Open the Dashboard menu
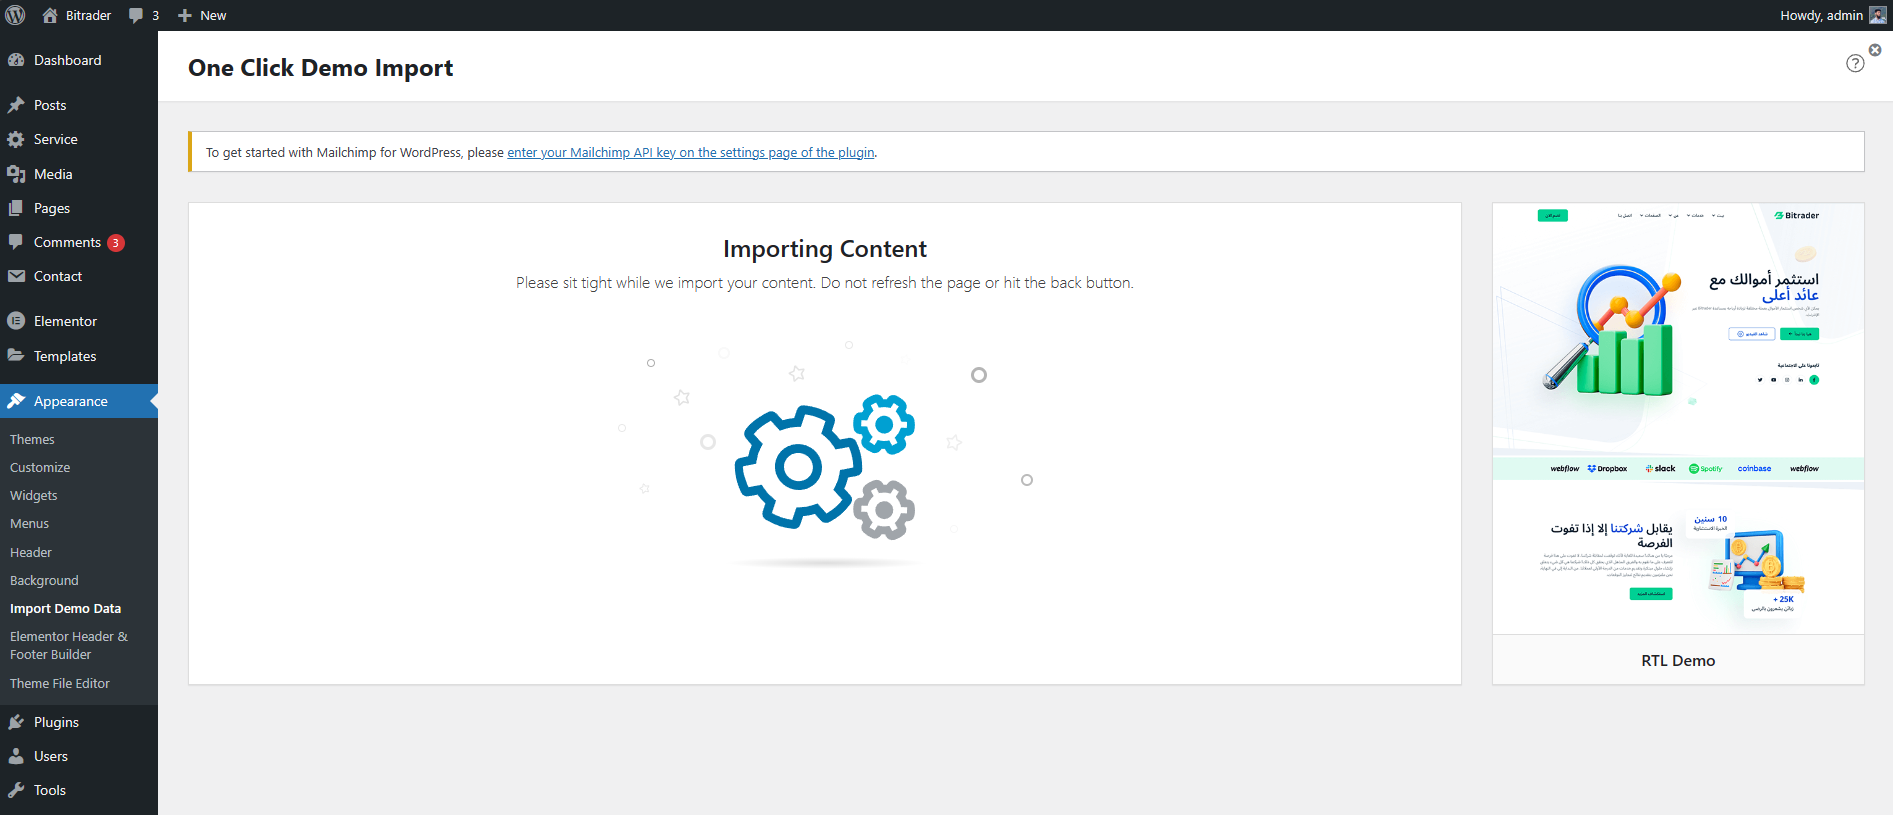Viewport: 1893px width, 815px height. pyautogui.click(x=67, y=60)
